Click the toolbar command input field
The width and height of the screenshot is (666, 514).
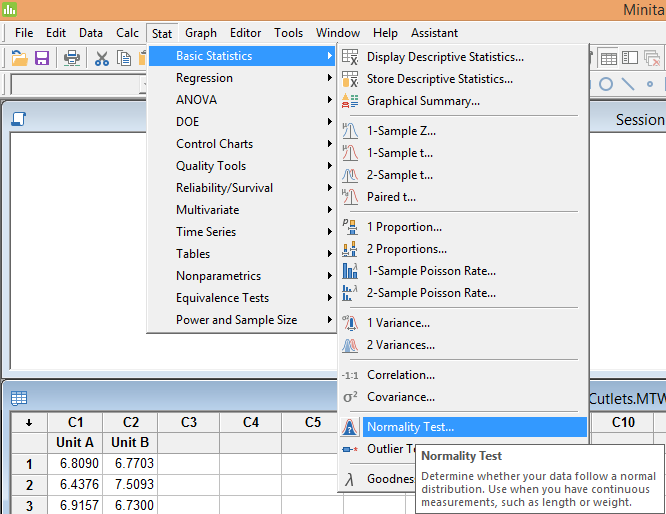coord(79,85)
